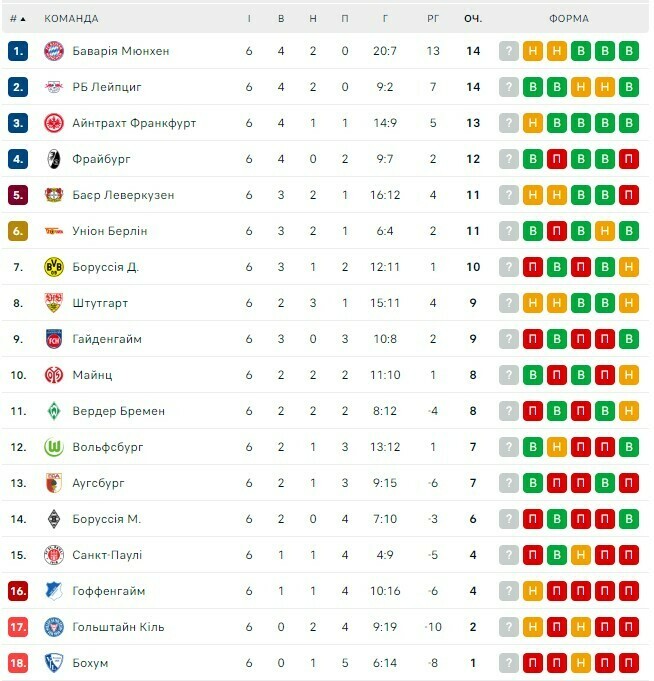Click the RB Leipzig club crest
654x681 pixels.
coord(54,87)
